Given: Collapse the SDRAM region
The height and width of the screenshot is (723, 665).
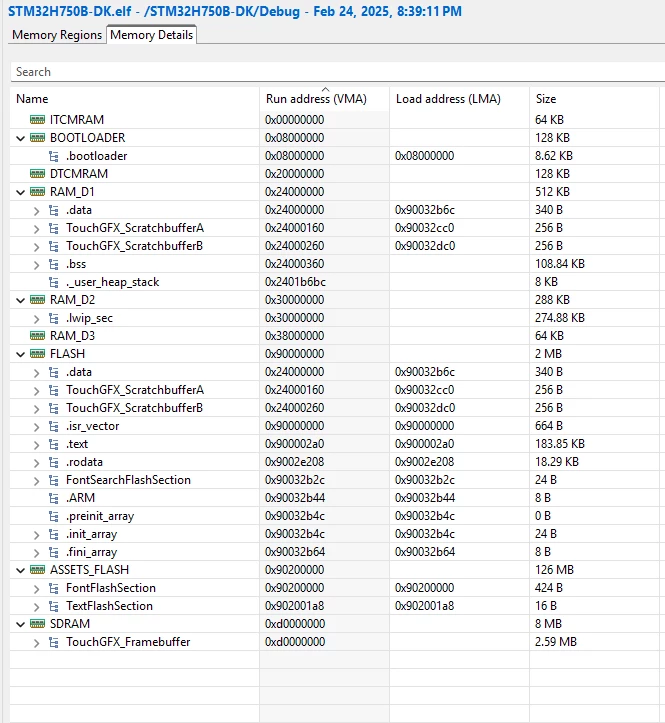Looking at the screenshot, I should coord(20,624).
